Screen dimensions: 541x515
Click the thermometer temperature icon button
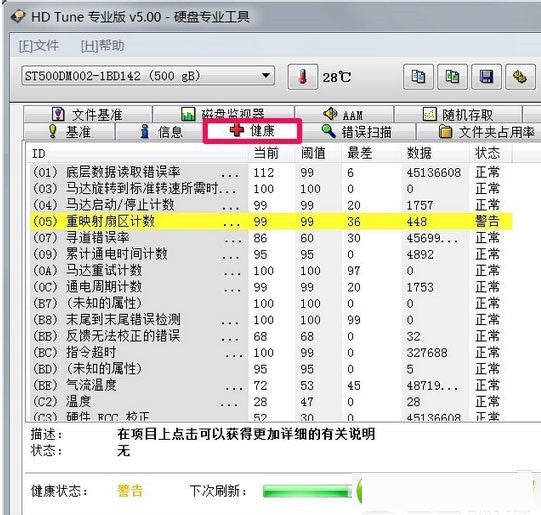pos(303,77)
